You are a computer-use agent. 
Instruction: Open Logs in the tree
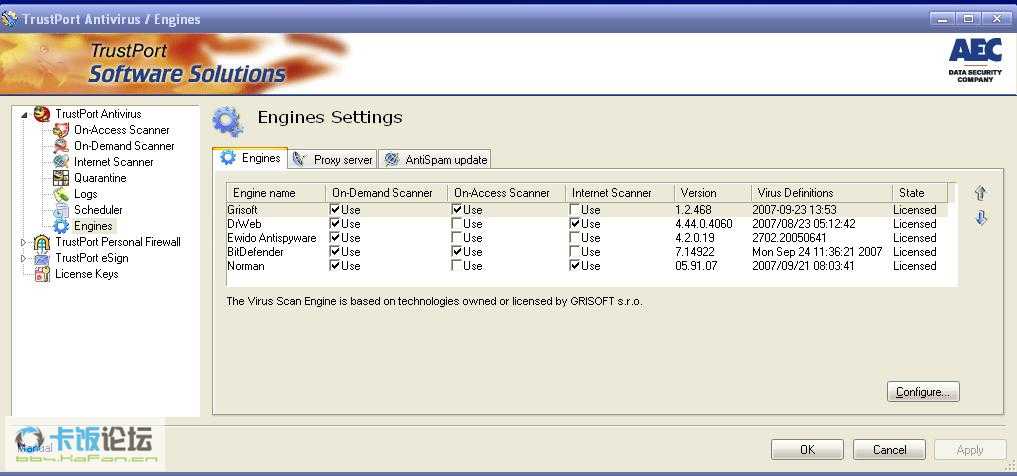click(85, 194)
